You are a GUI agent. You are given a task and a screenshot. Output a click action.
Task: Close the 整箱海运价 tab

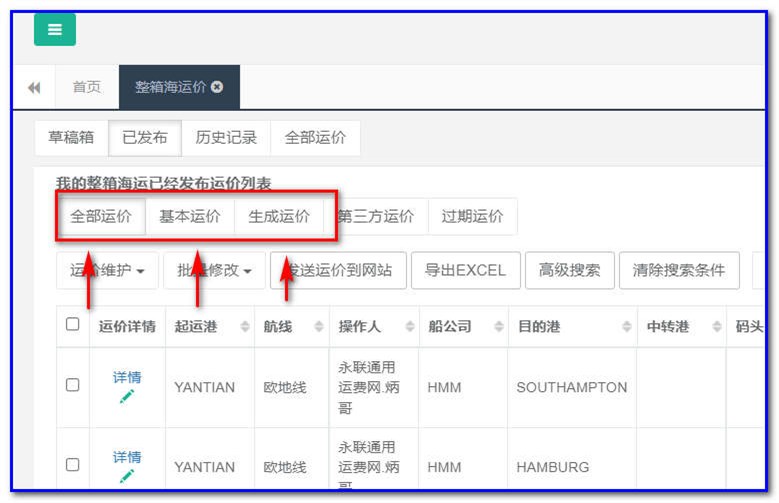[x=217, y=87]
